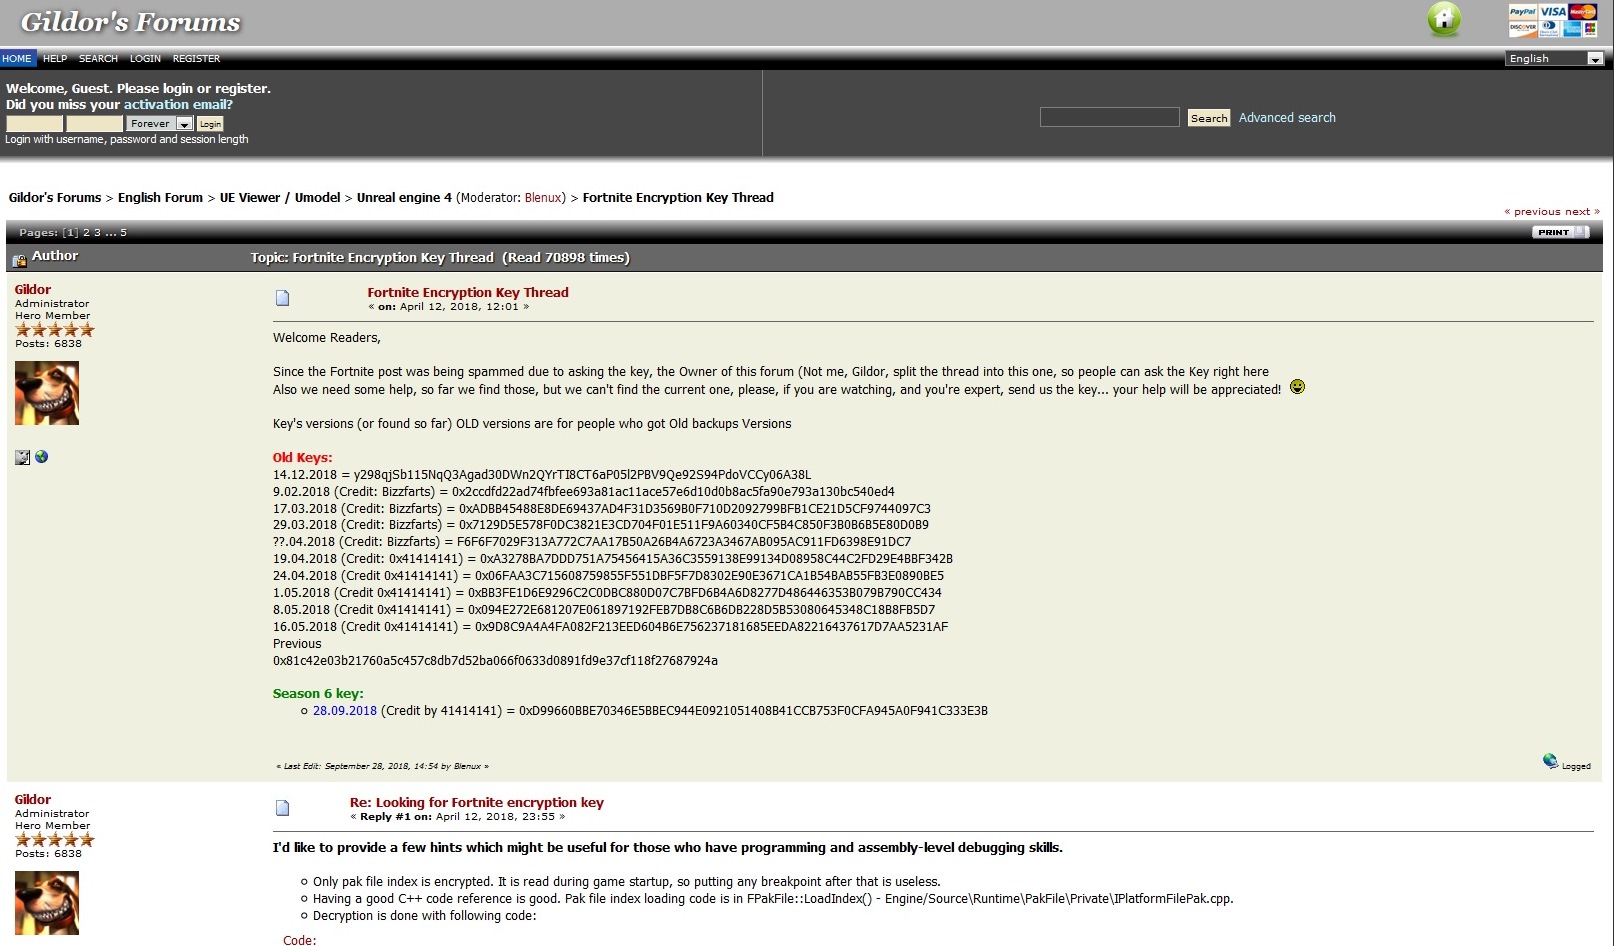Click the star rank icons in second post

click(55, 839)
